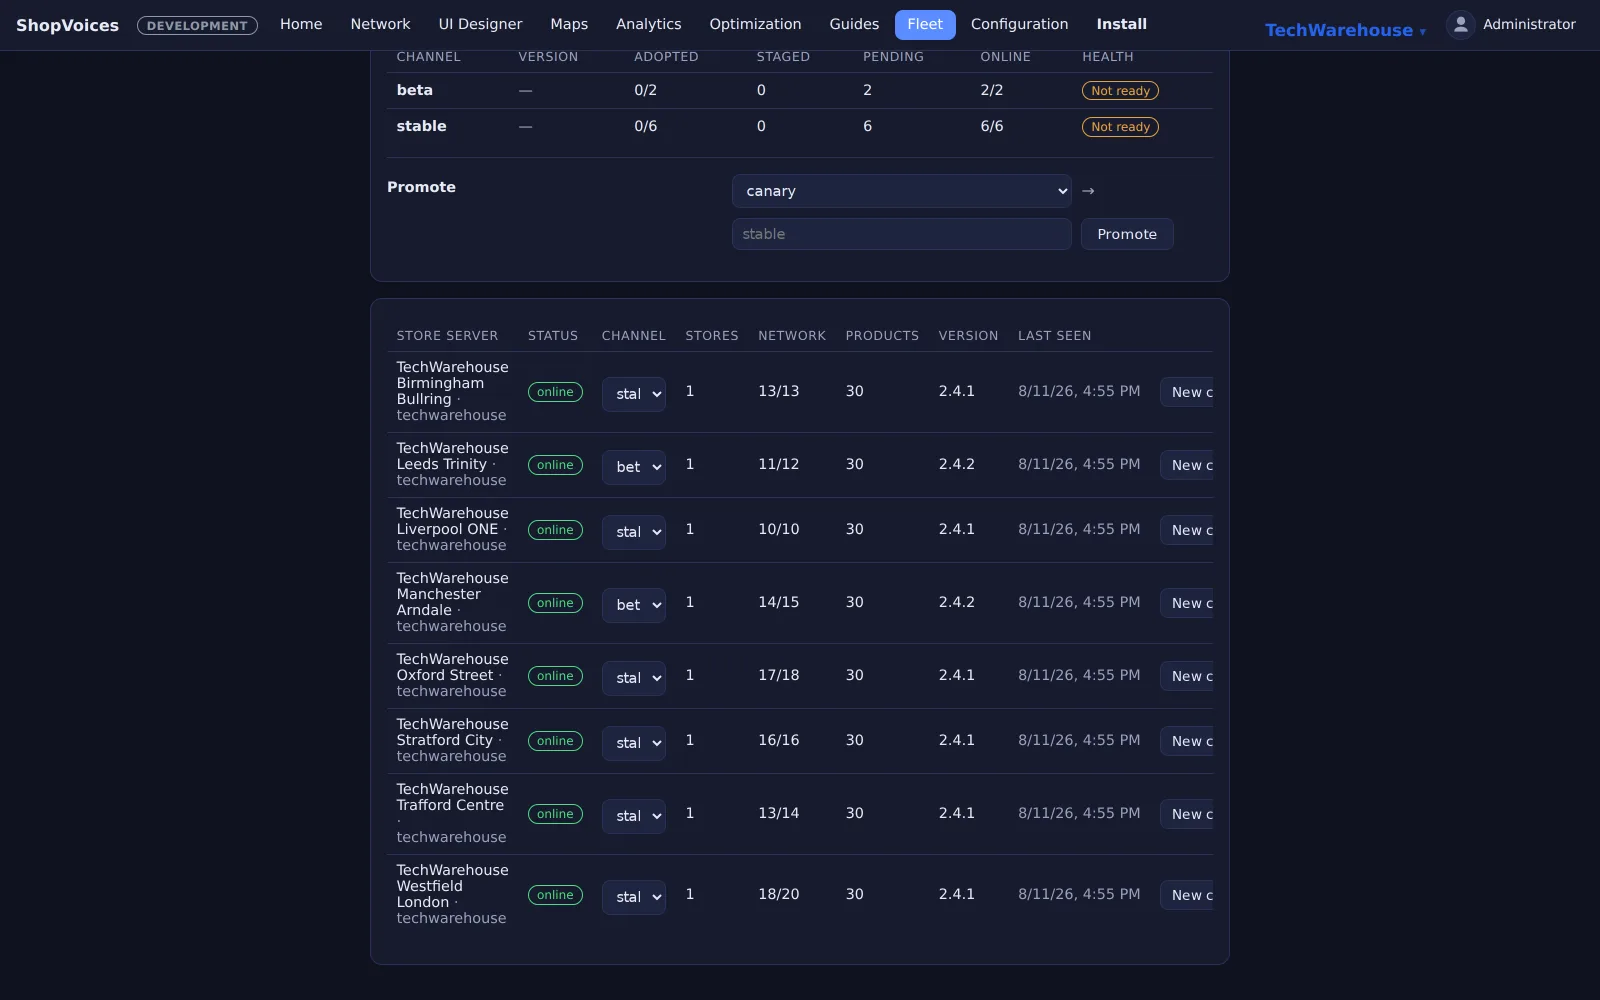Click the New button for Liverpool ONE
Screen dimensions: 1600x1000
[1187, 531]
